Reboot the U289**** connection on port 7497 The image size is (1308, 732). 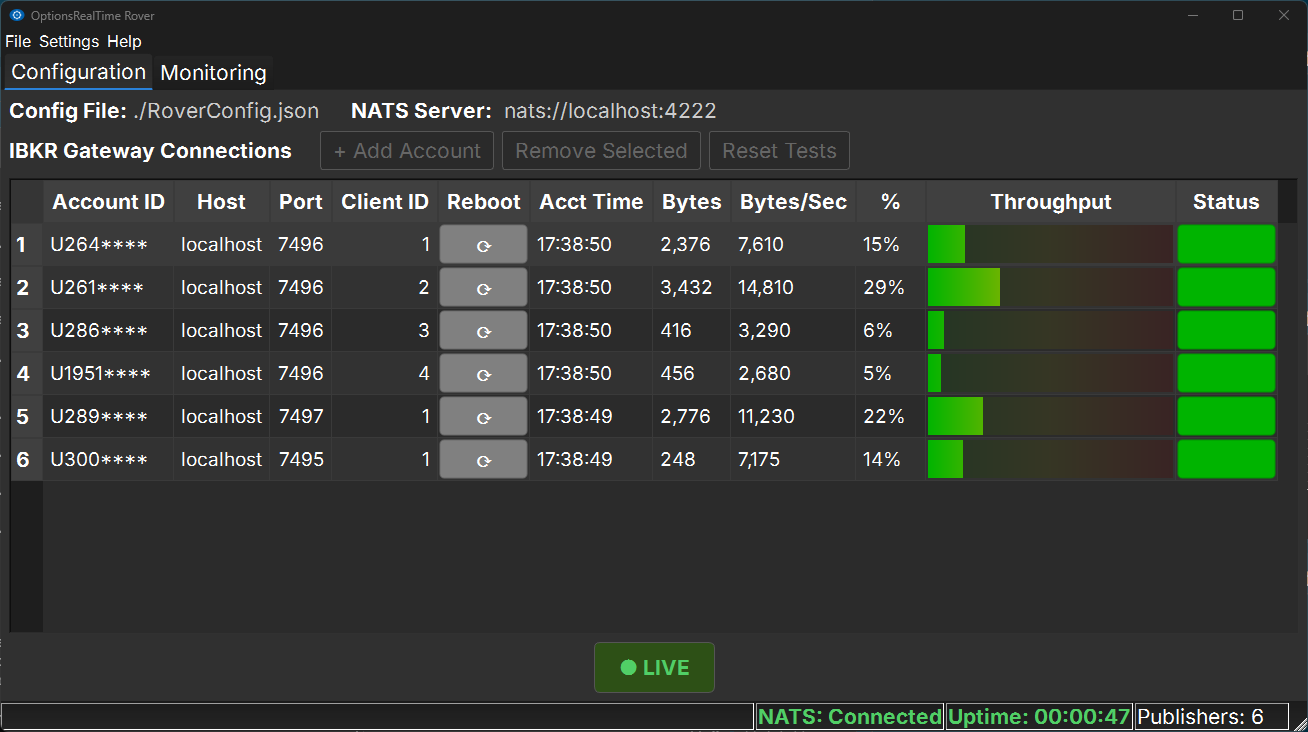(x=483, y=417)
